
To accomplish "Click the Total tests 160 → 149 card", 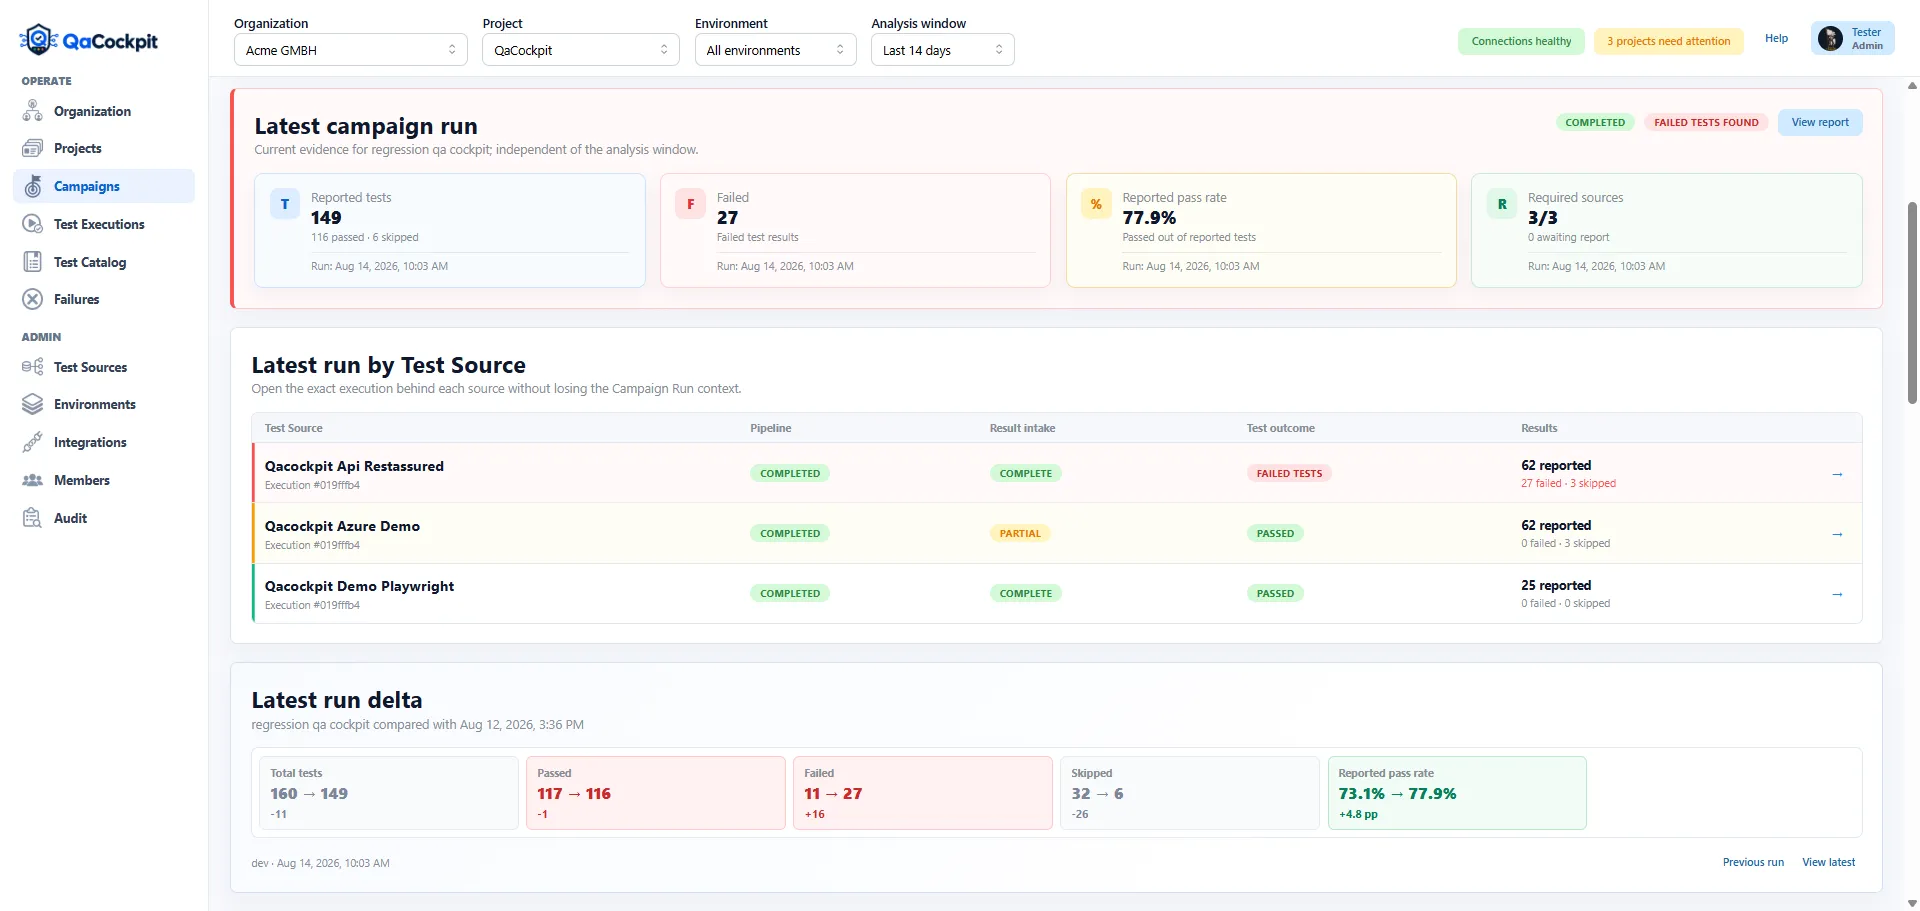I will pos(389,793).
